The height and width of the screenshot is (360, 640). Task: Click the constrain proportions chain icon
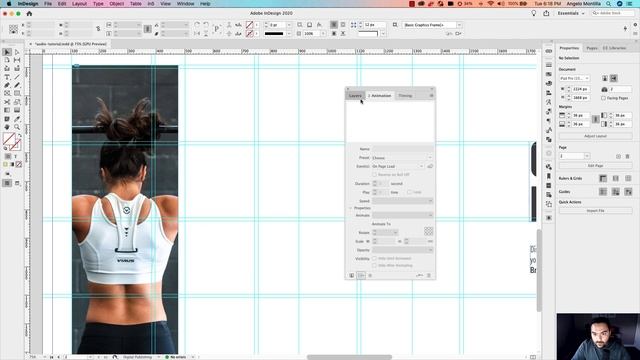pyautogui.click(x=98, y=29)
